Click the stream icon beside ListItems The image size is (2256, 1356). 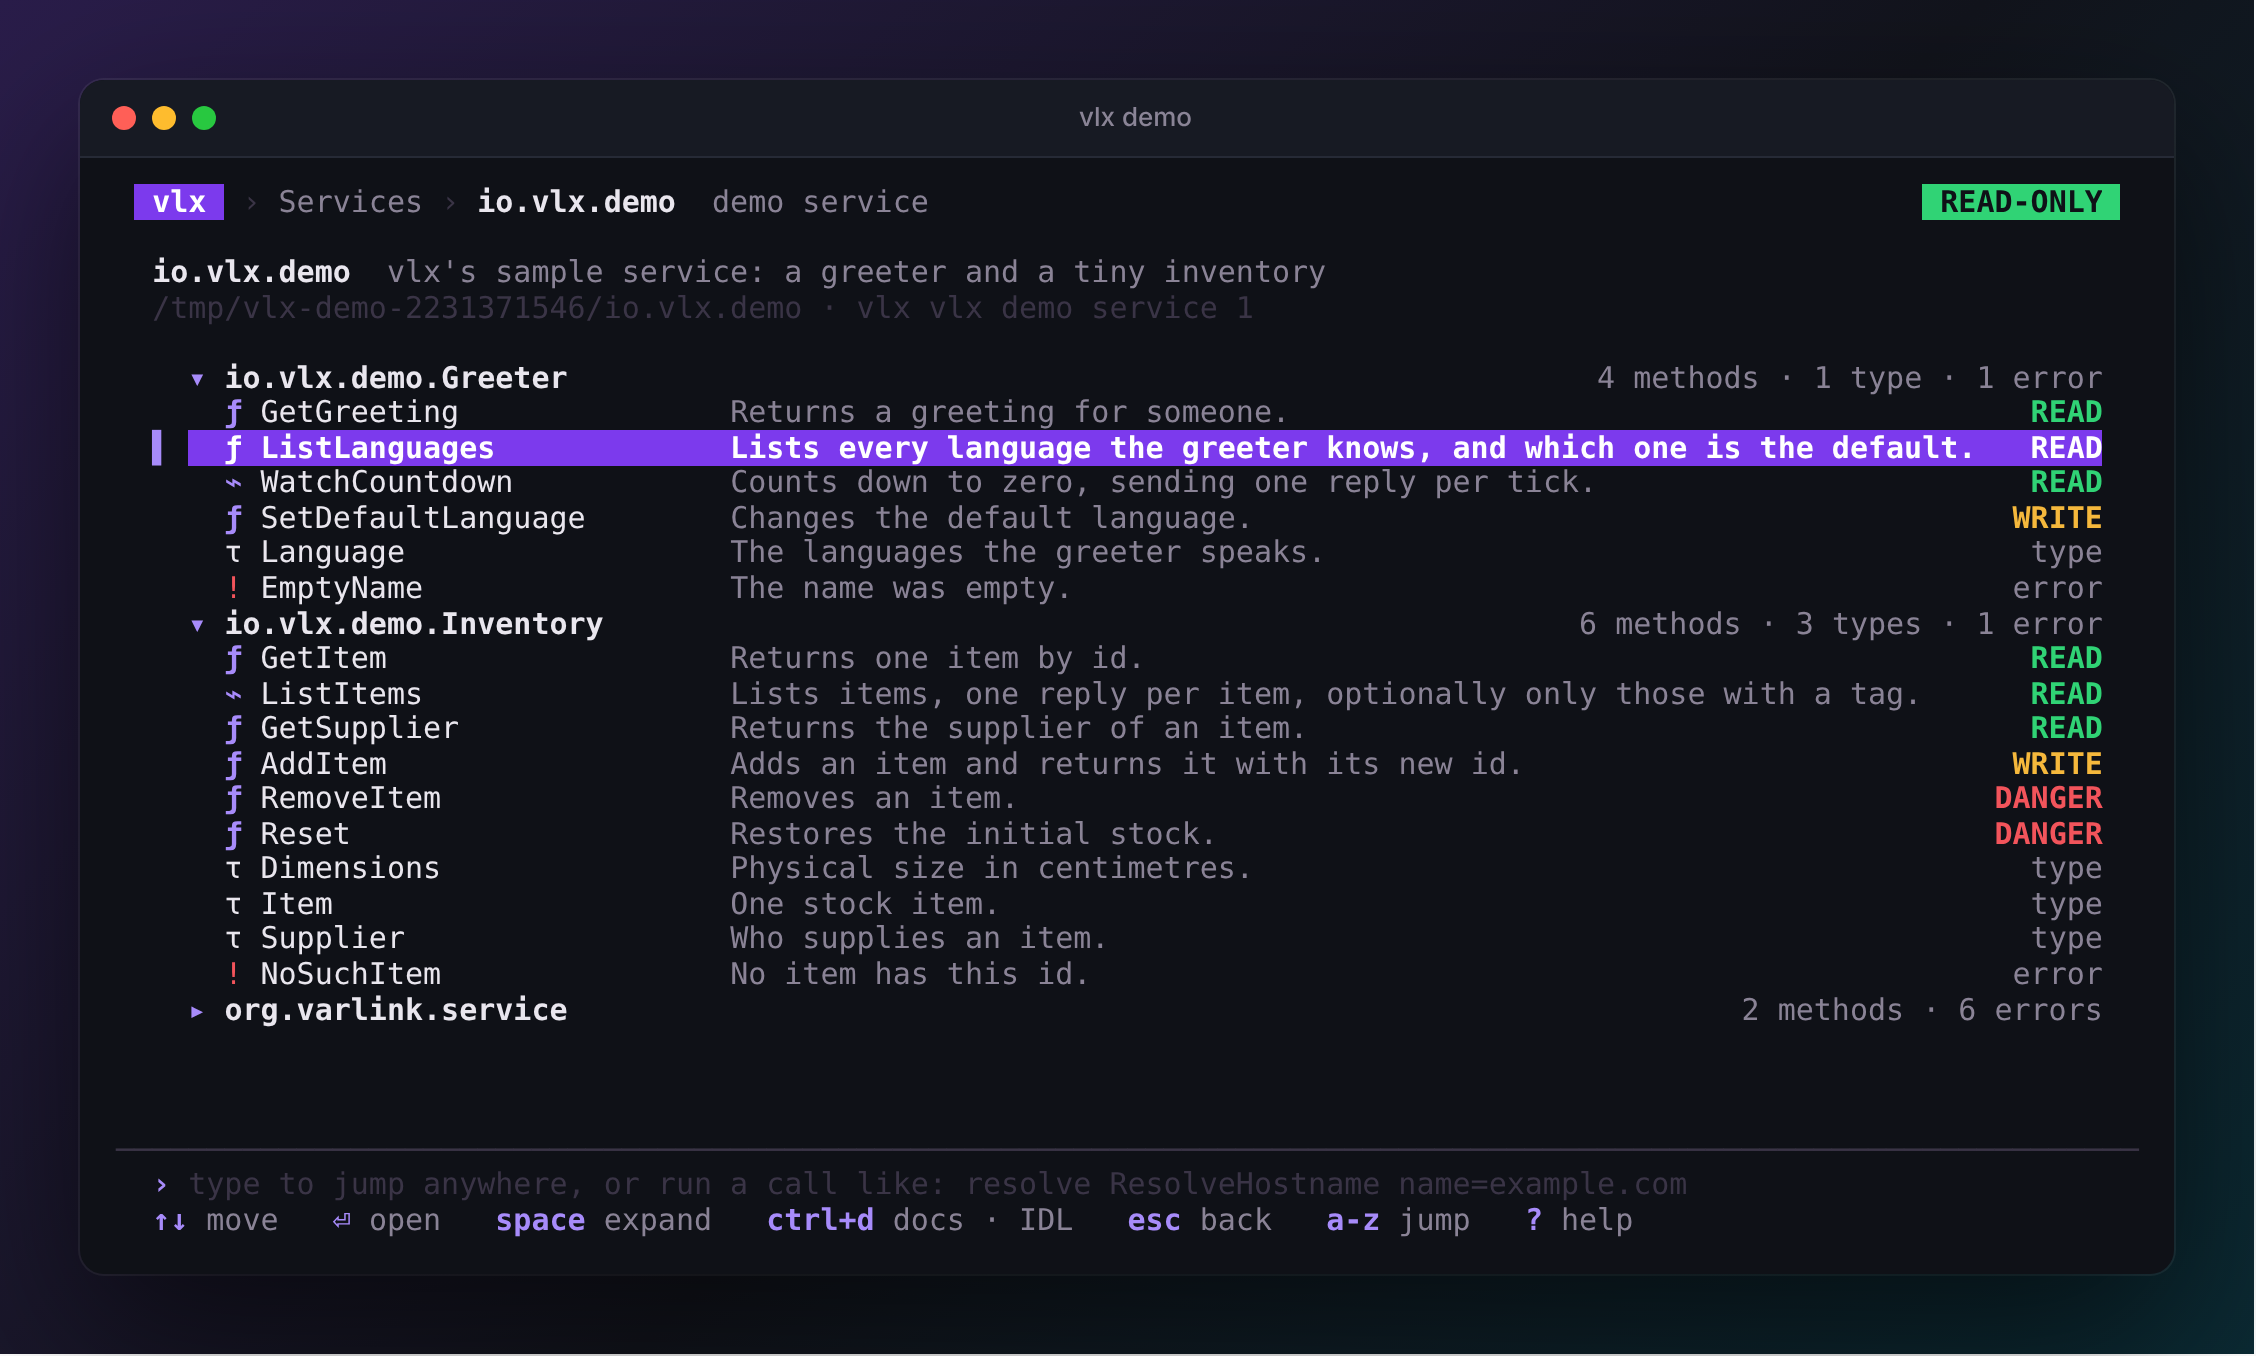[233, 694]
